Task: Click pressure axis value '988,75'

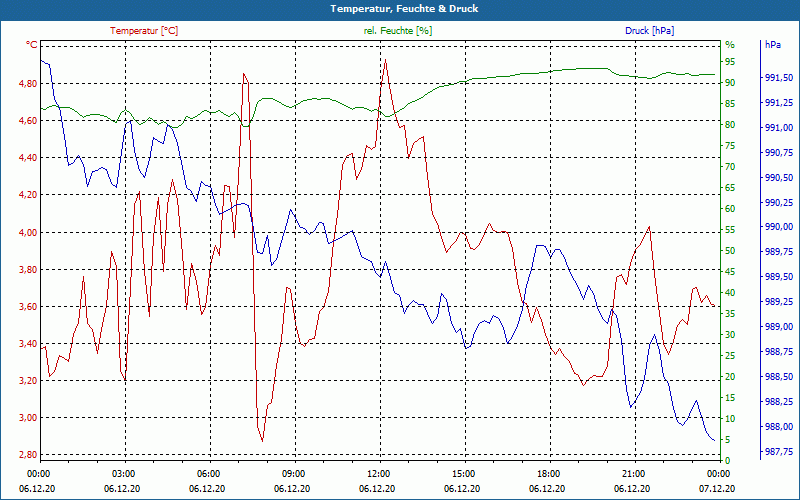Action: coord(779,352)
